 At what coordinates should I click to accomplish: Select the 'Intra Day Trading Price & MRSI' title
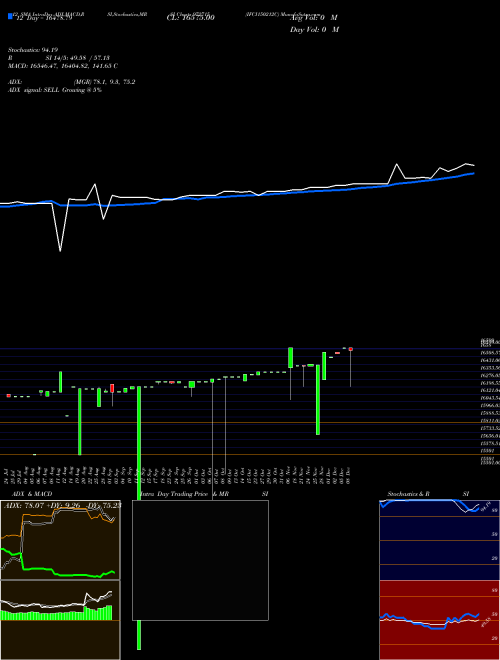tap(204, 494)
